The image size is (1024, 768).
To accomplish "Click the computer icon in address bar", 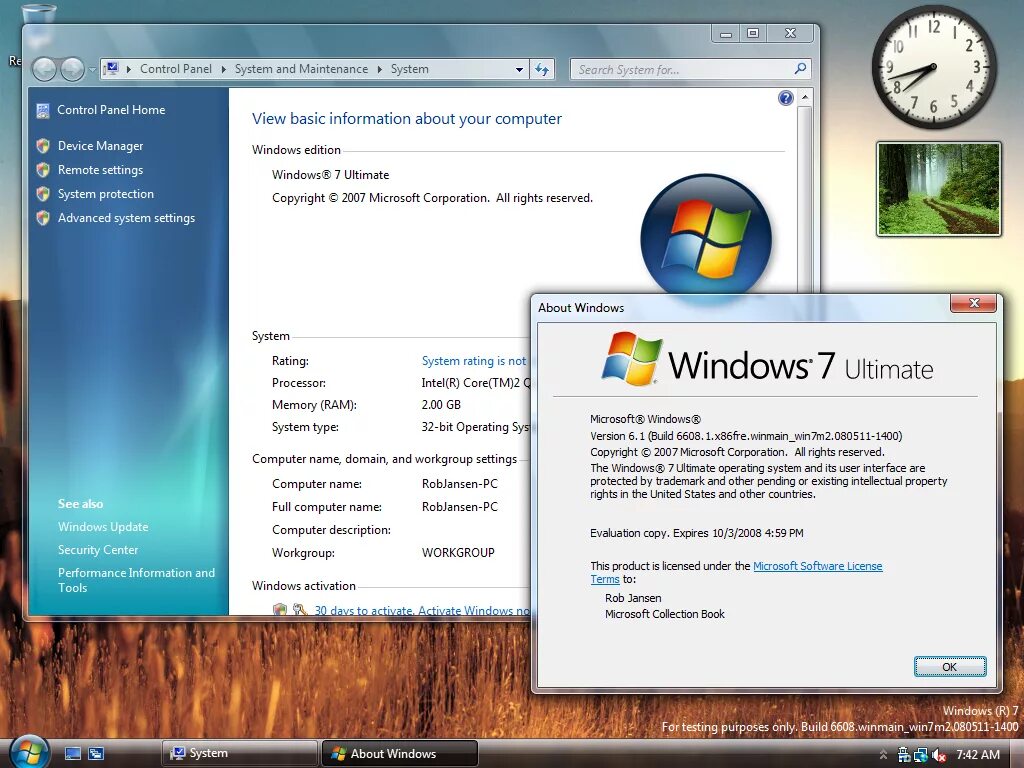I will click(x=111, y=69).
